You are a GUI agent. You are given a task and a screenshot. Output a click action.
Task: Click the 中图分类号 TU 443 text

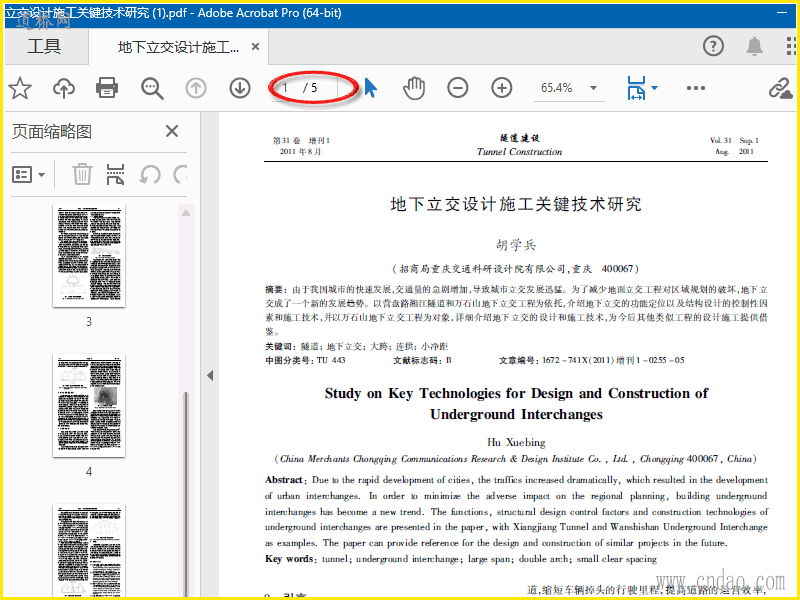tap(305, 360)
